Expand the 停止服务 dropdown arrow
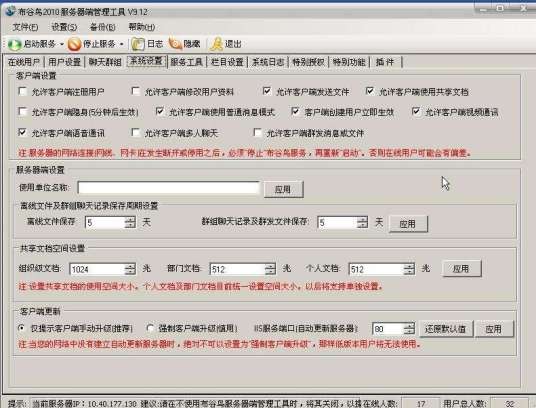This screenshot has height=408, width=536. (x=121, y=44)
